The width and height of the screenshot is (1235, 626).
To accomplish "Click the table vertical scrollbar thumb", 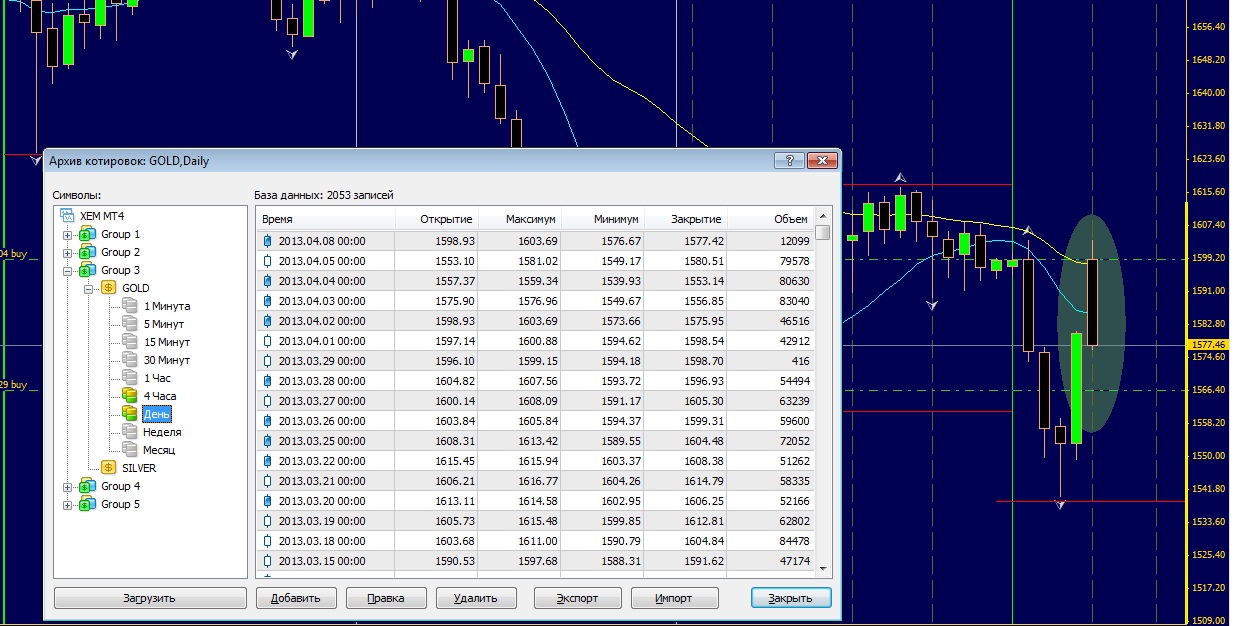I will coord(823,233).
